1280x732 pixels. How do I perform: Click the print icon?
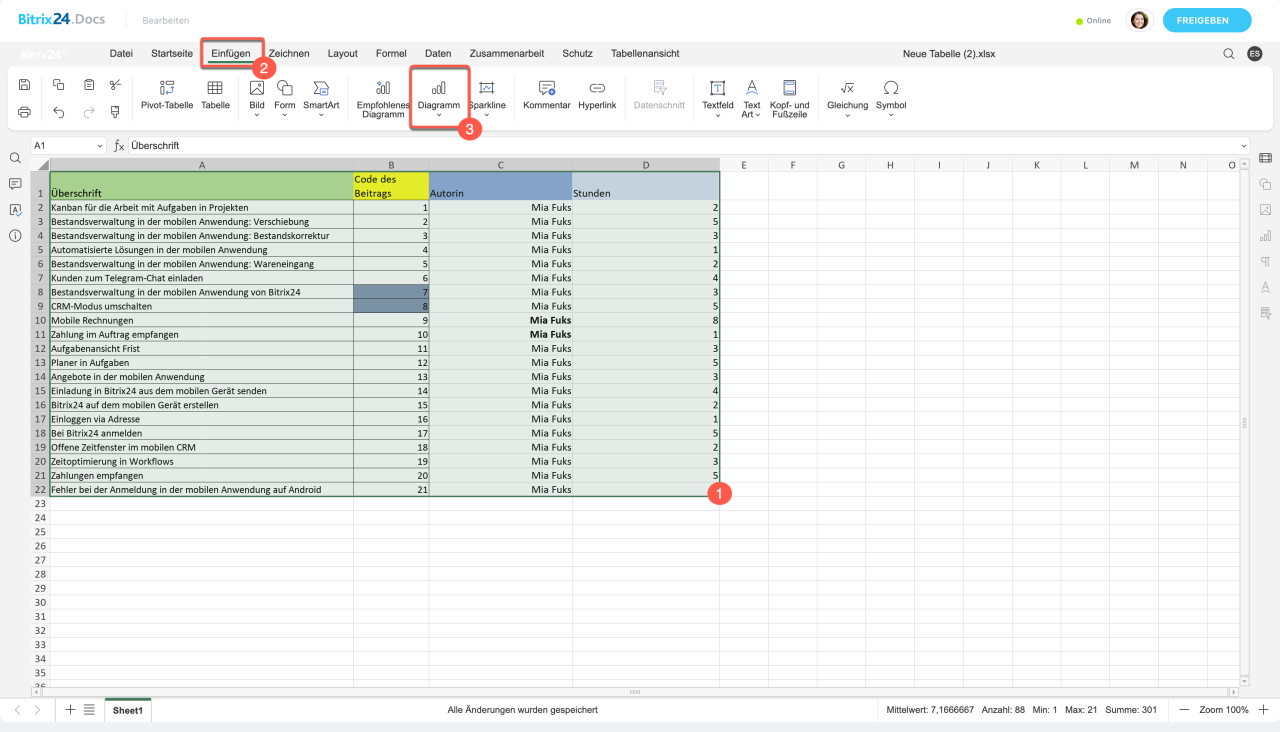[x=25, y=112]
